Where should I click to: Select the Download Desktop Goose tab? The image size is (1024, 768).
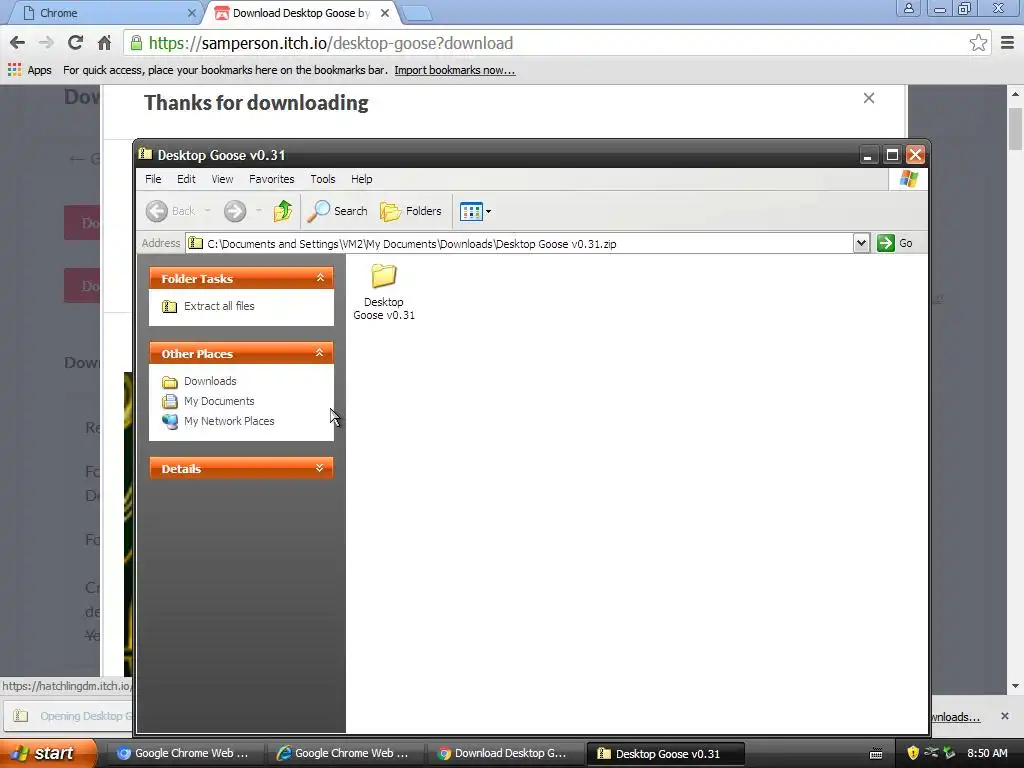300,13
